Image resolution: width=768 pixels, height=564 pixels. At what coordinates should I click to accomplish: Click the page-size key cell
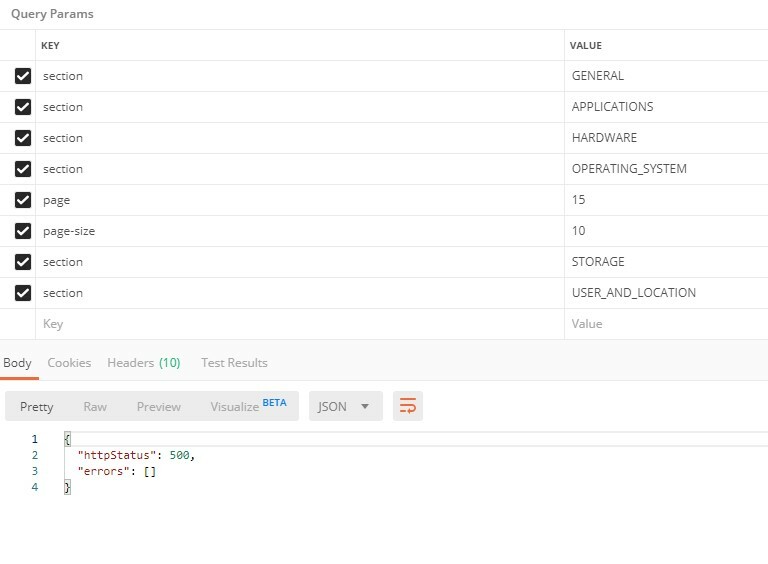click(x=300, y=231)
